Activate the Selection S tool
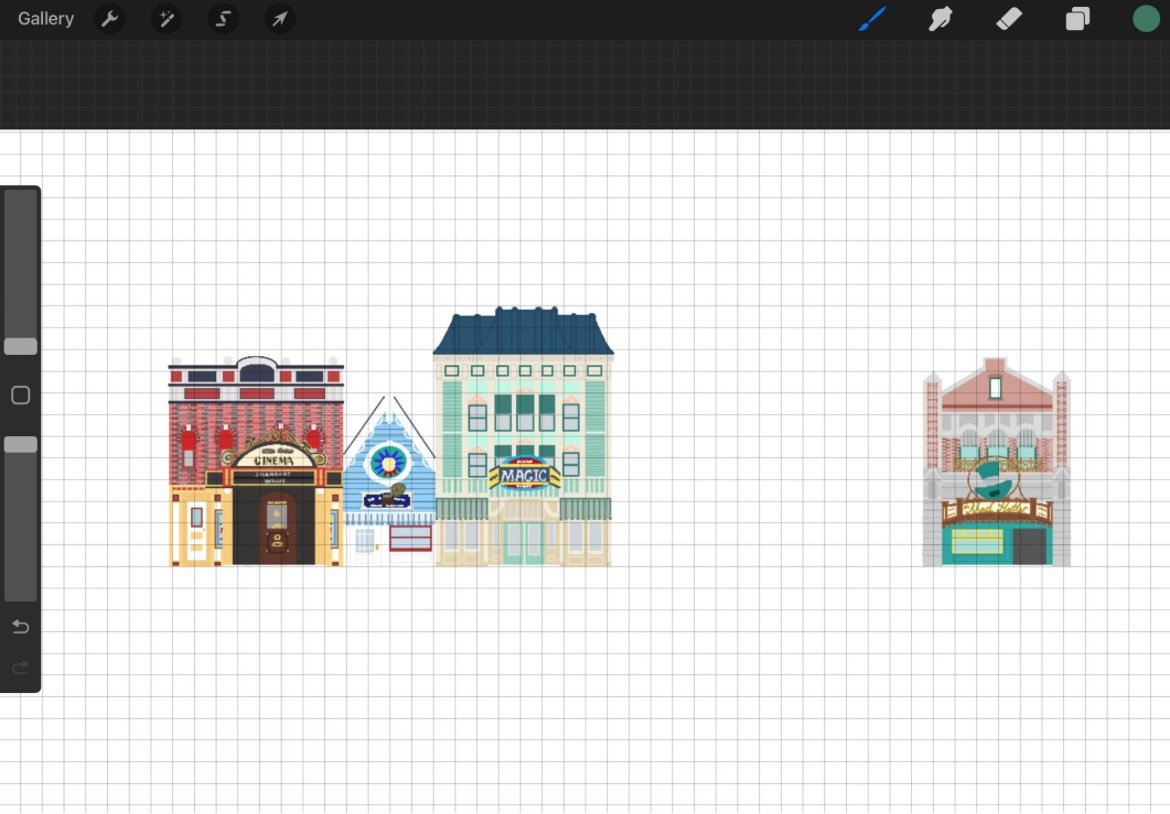The width and height of the screenshot is (1170, 814). point(223,19)
